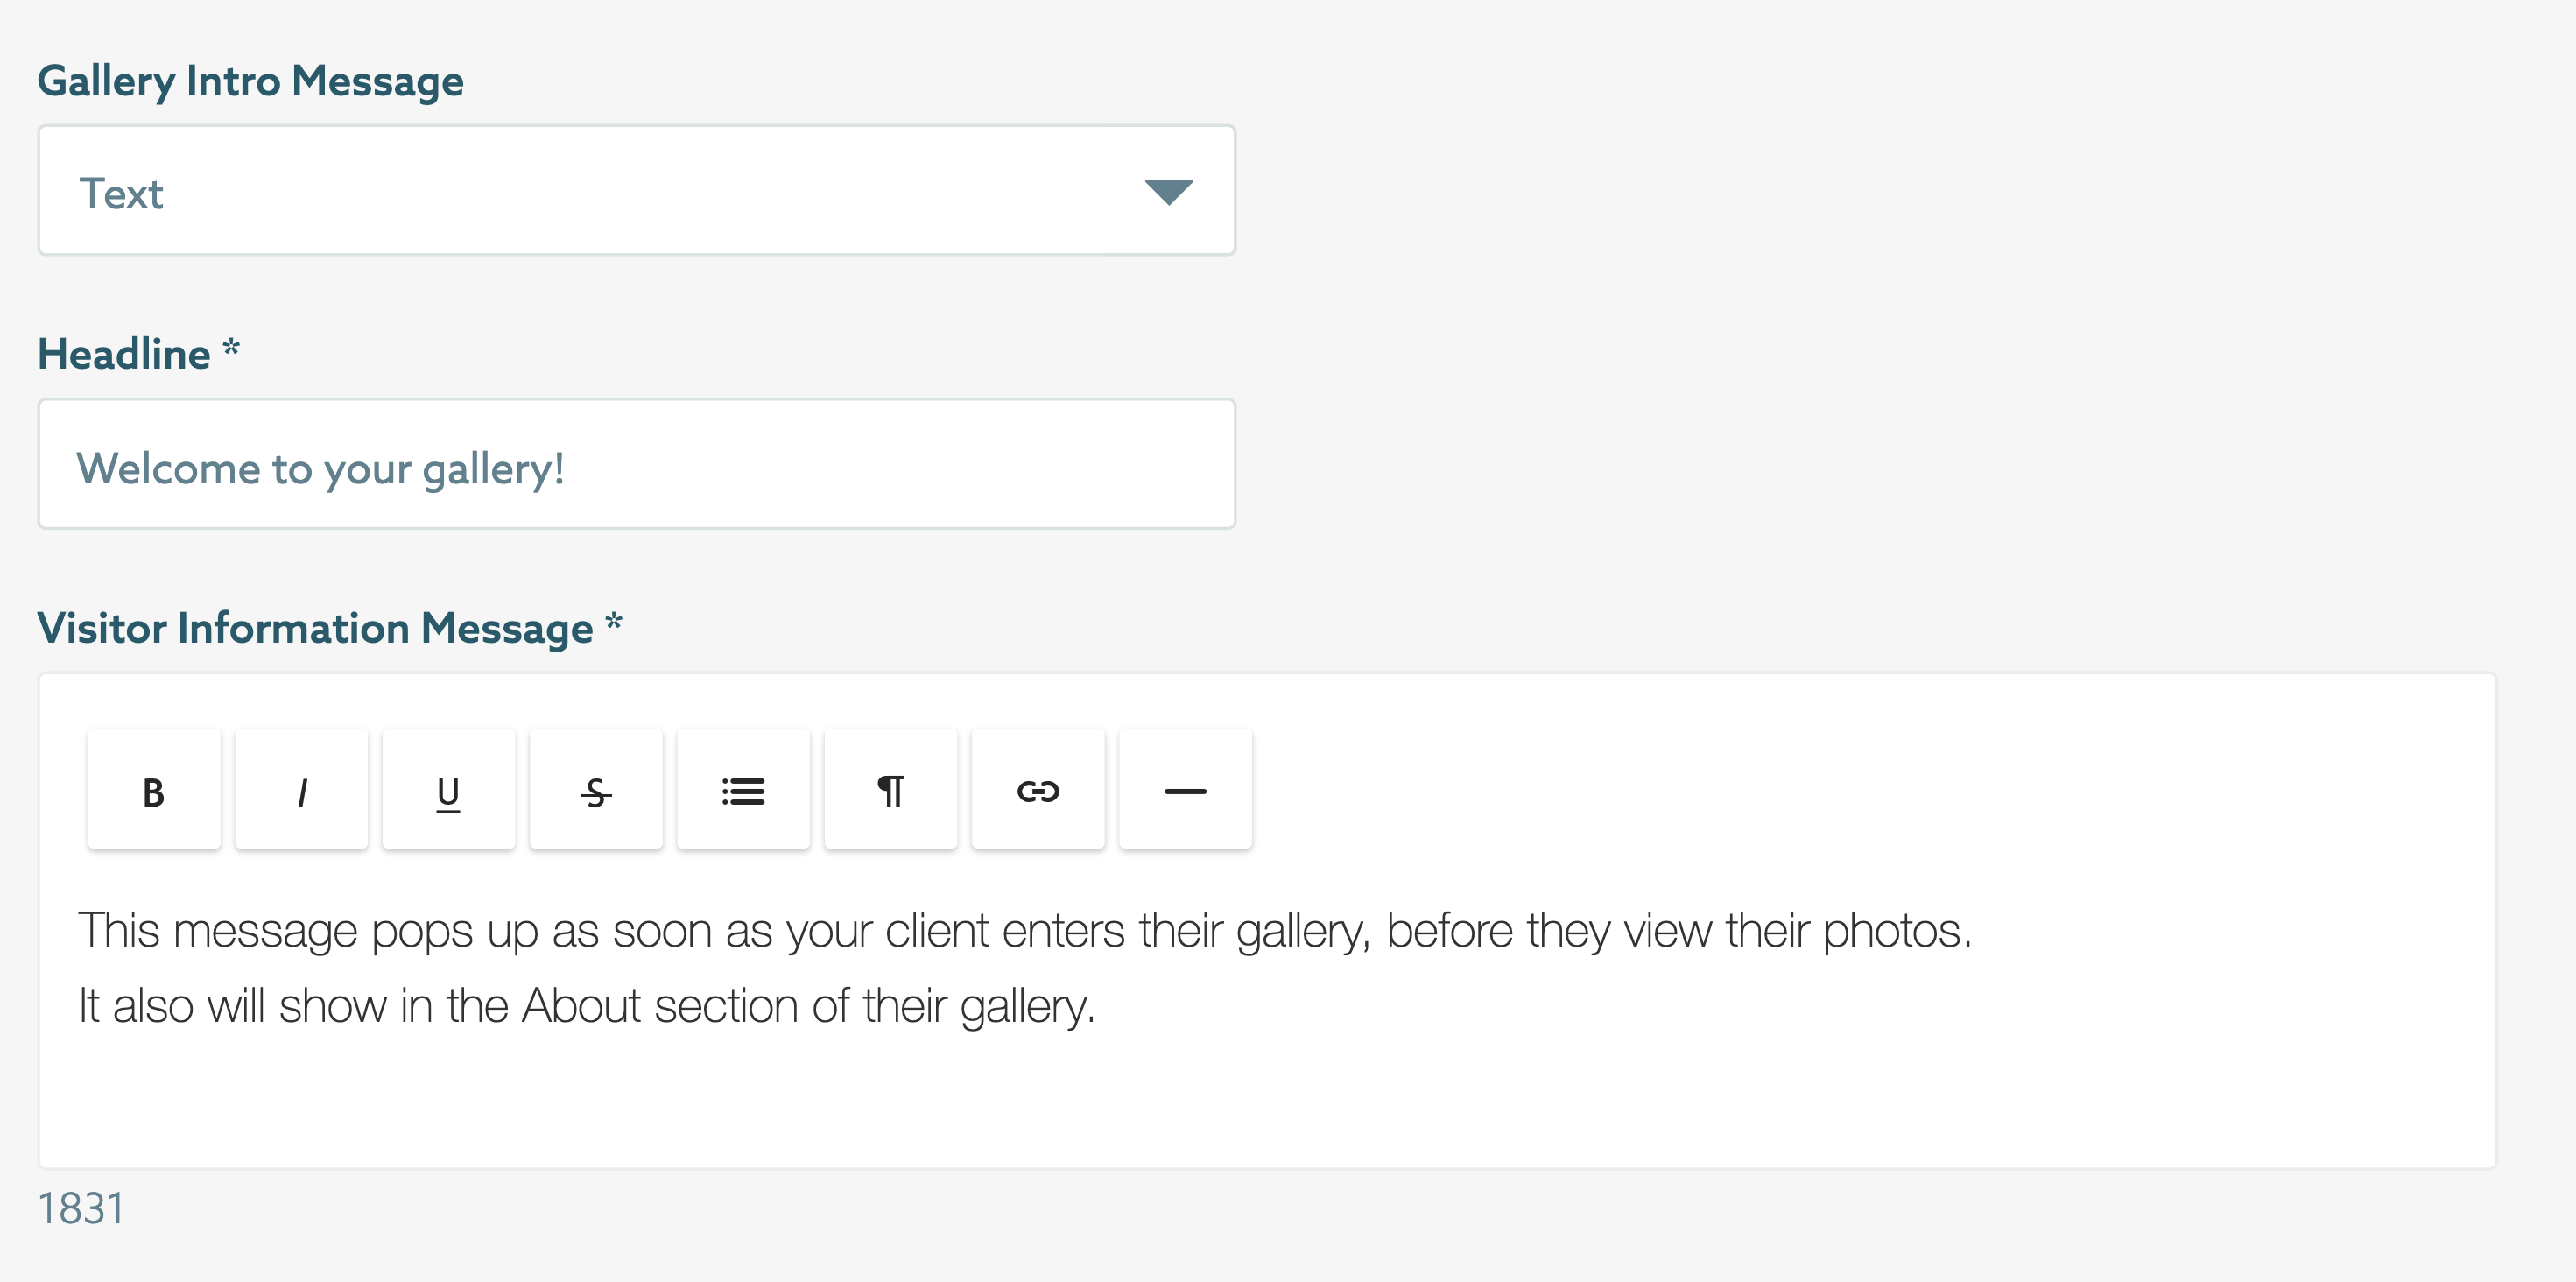Click the 'It also will show' line

[587, 1006]
